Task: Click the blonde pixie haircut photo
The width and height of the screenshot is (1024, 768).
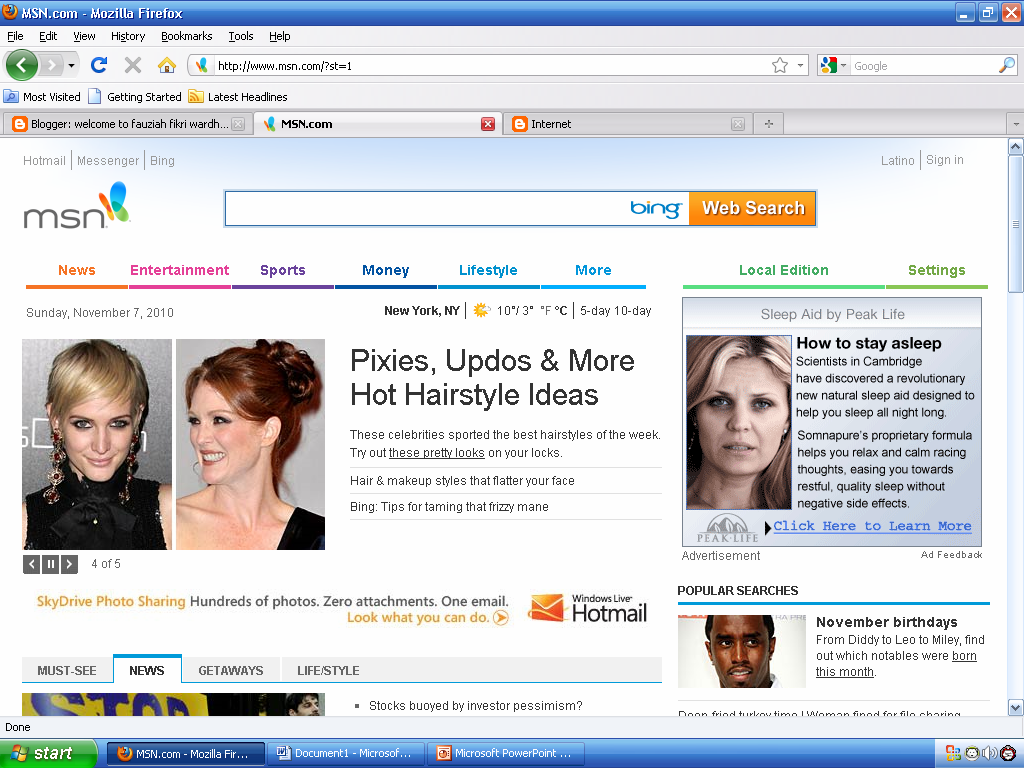Action: click(97, 444)
